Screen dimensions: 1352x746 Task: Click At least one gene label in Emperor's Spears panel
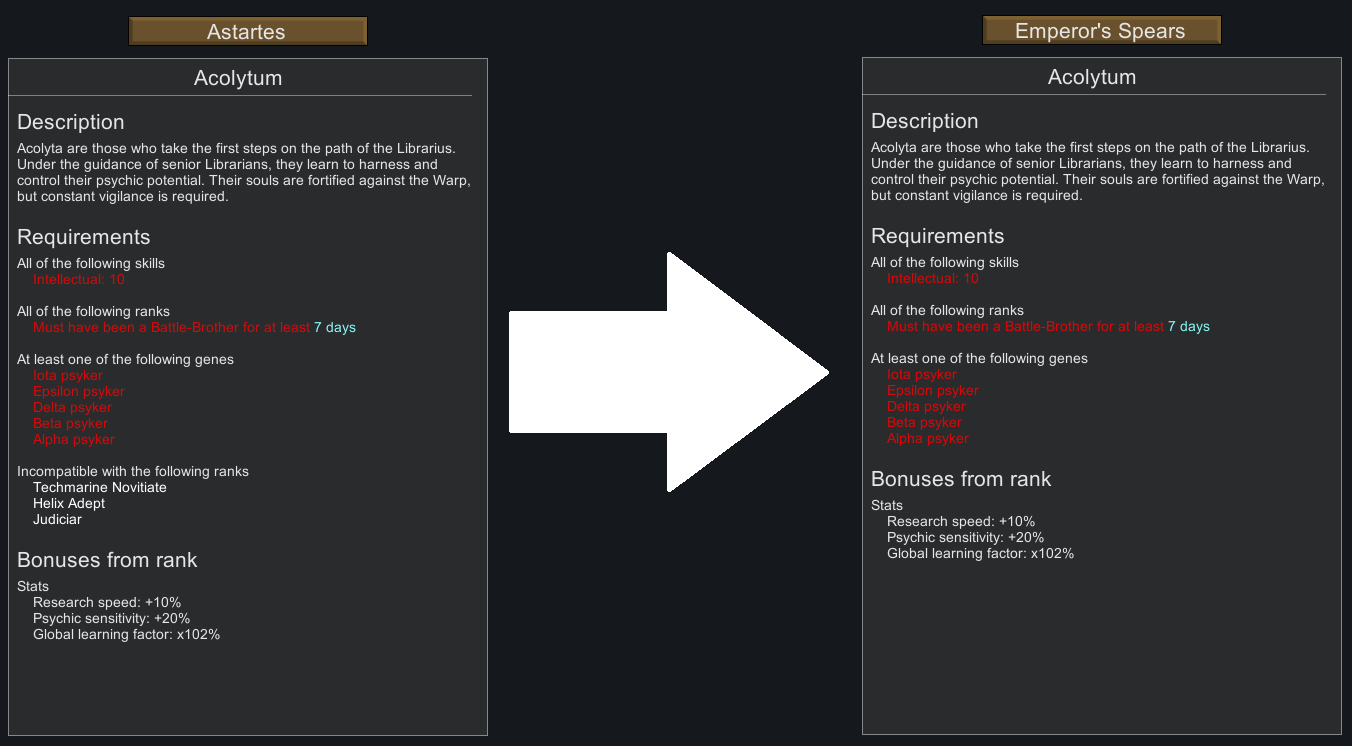(979, 359)
